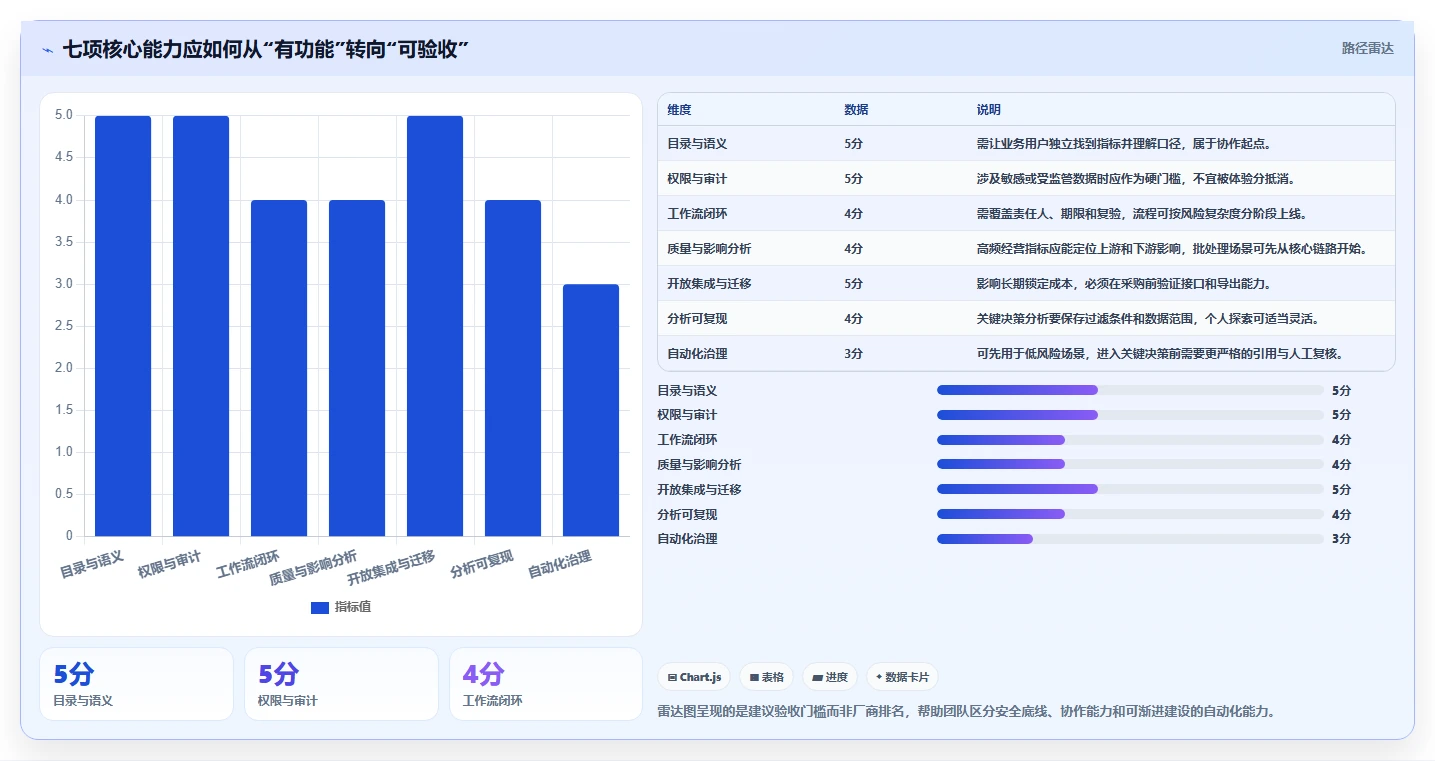Click the 分析可复现 bar in the chart
This screenshot has height=761, width=1435.
tap(513, 368)
